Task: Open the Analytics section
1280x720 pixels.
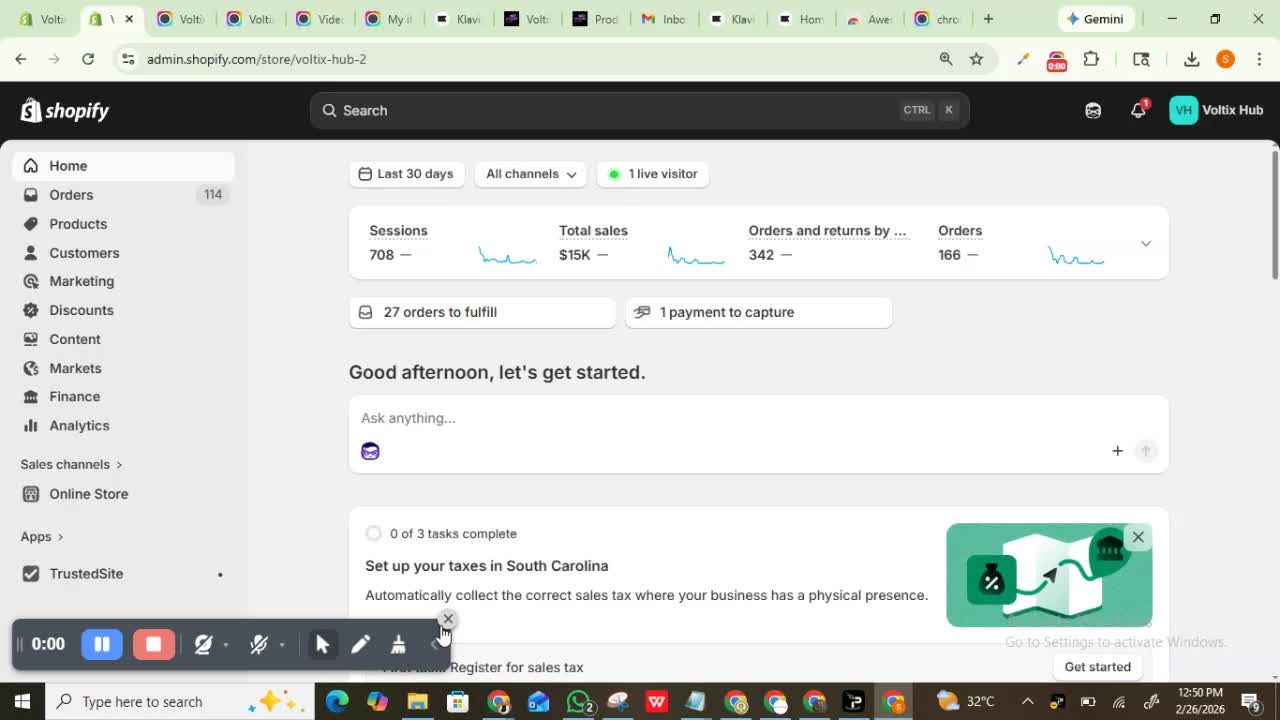Action: tap(78, 425)
